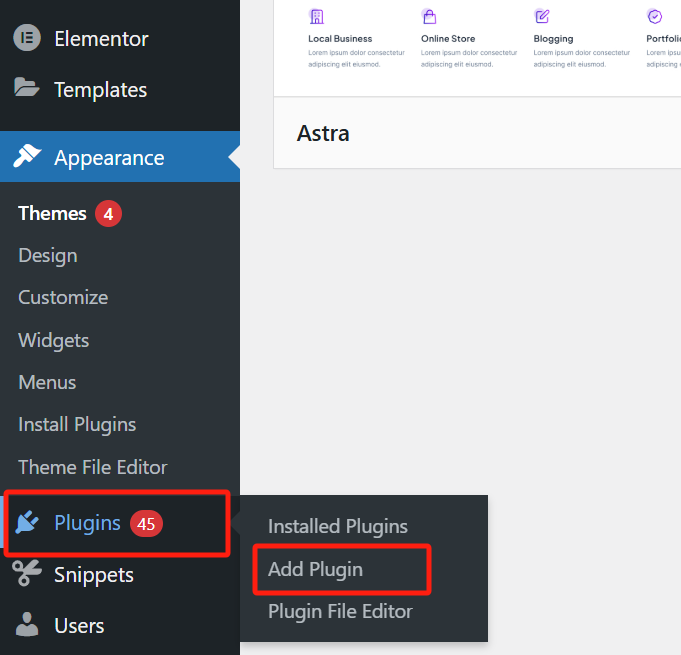Click the Online Store bag icon
681x655 pixels.
[x=429, y=16]
